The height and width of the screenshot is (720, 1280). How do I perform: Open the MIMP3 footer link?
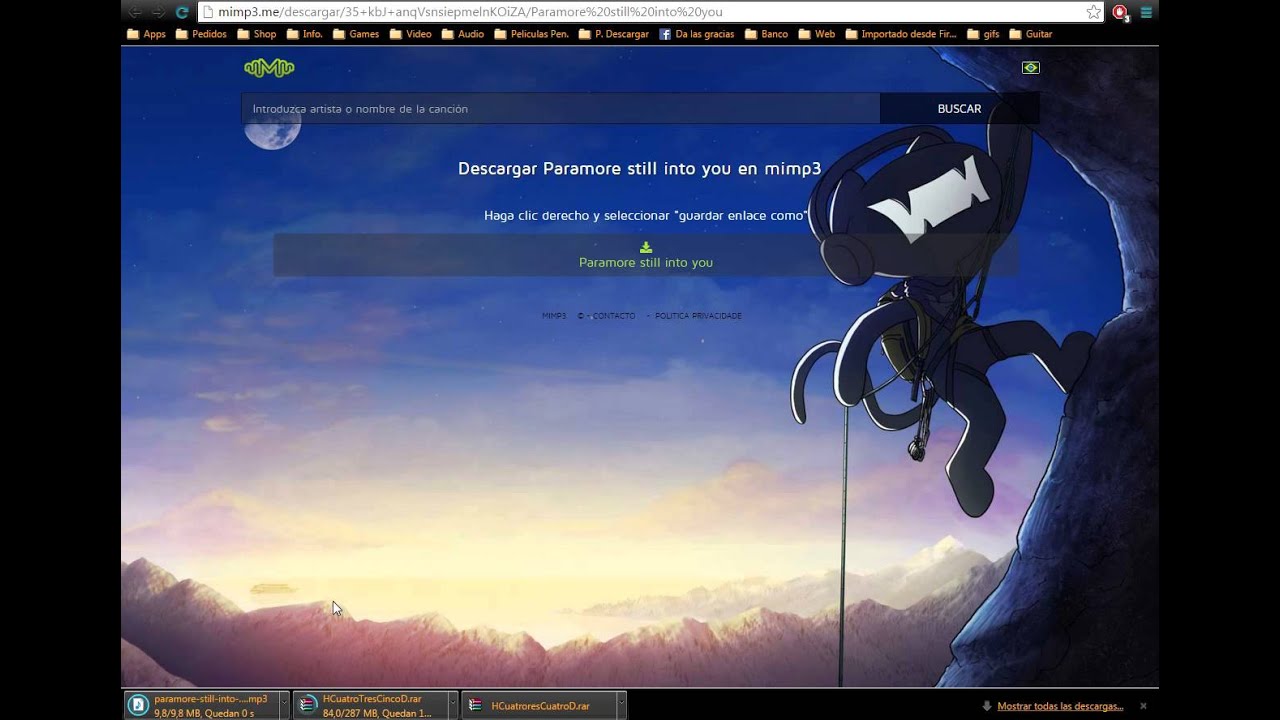554,316
